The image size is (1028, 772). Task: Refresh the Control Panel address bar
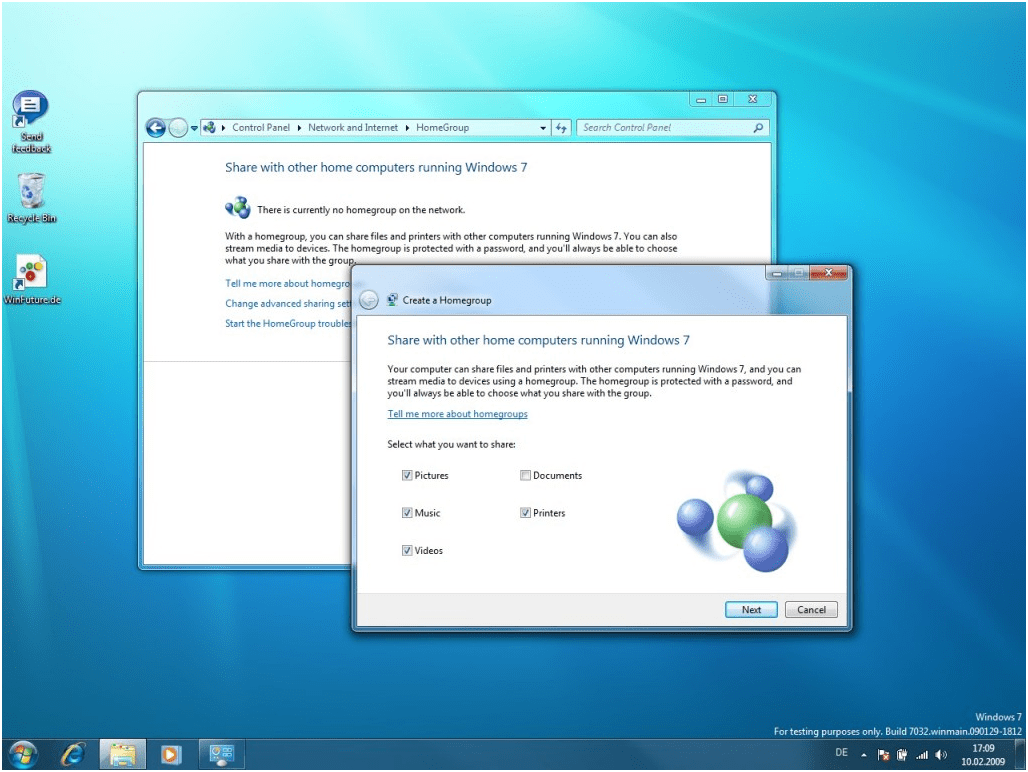point(561,128)
